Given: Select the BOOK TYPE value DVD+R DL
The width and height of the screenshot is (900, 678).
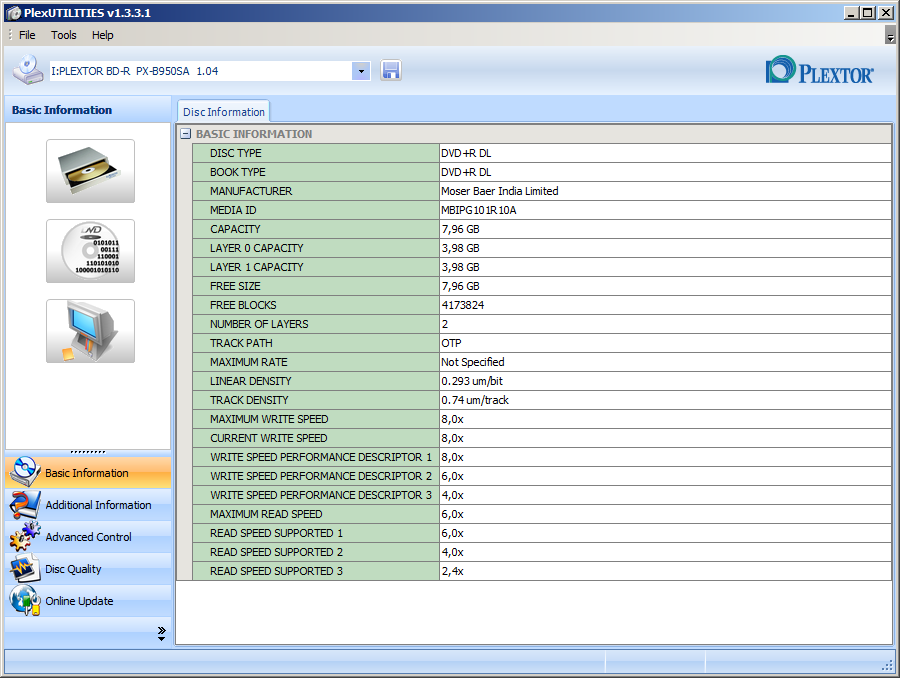Looking at the screenshot, I should point(466,172).
